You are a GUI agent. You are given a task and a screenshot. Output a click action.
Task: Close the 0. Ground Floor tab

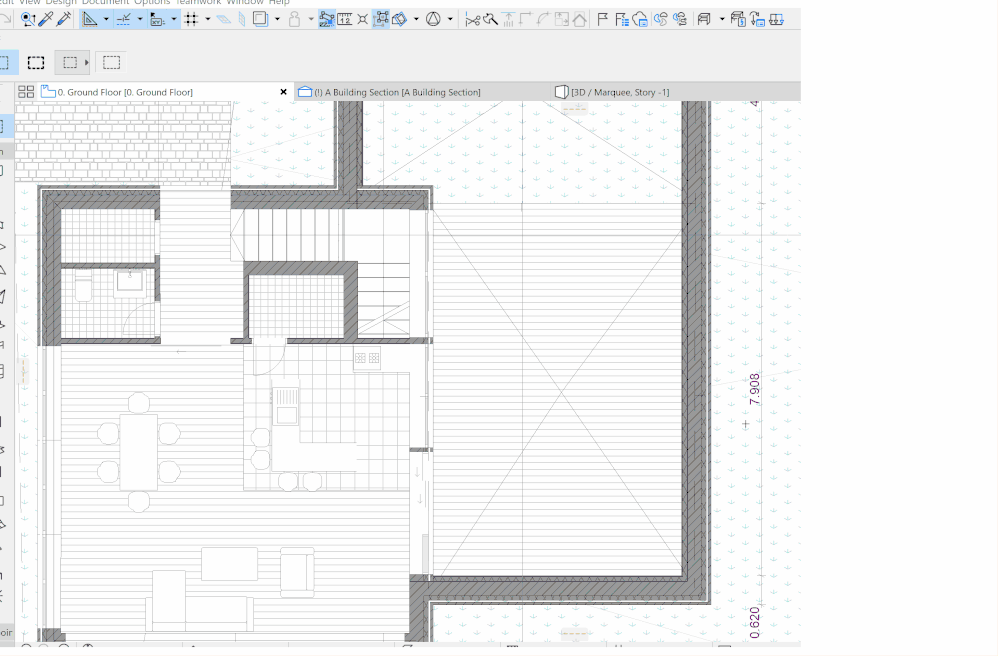tap(284, 92)
